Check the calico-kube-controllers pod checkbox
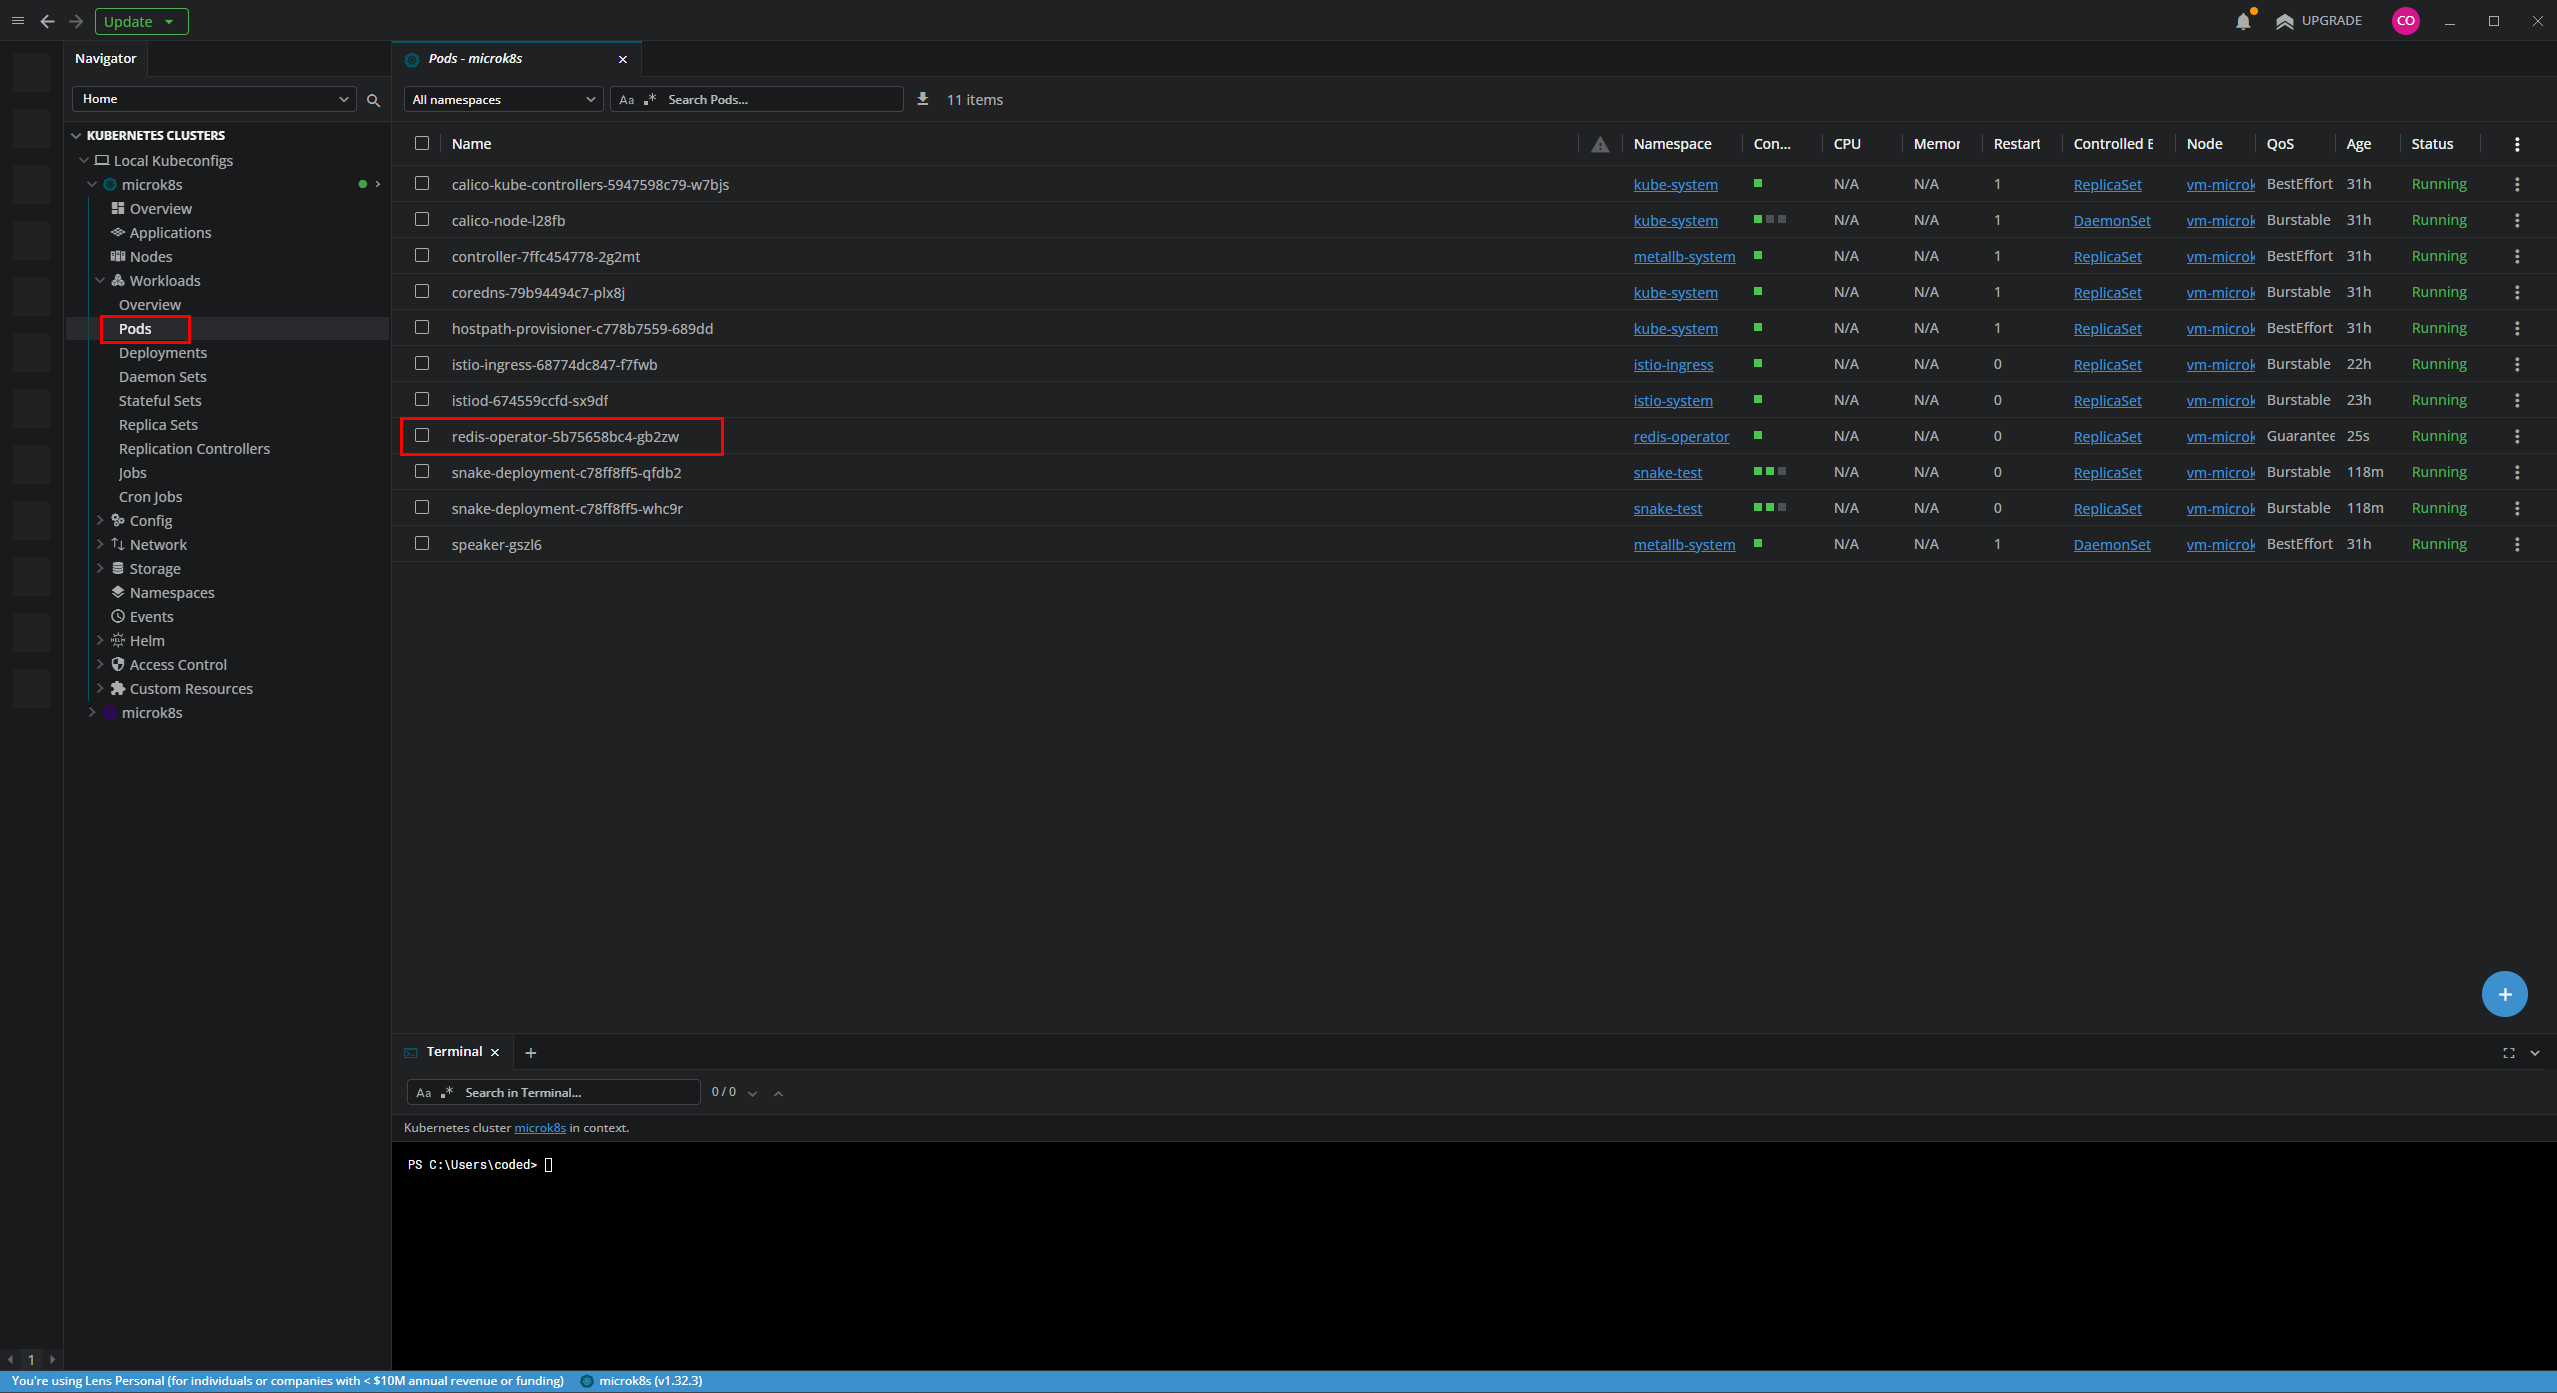This screenshot has width=2557, height=1393. click(x=422, y=184)
